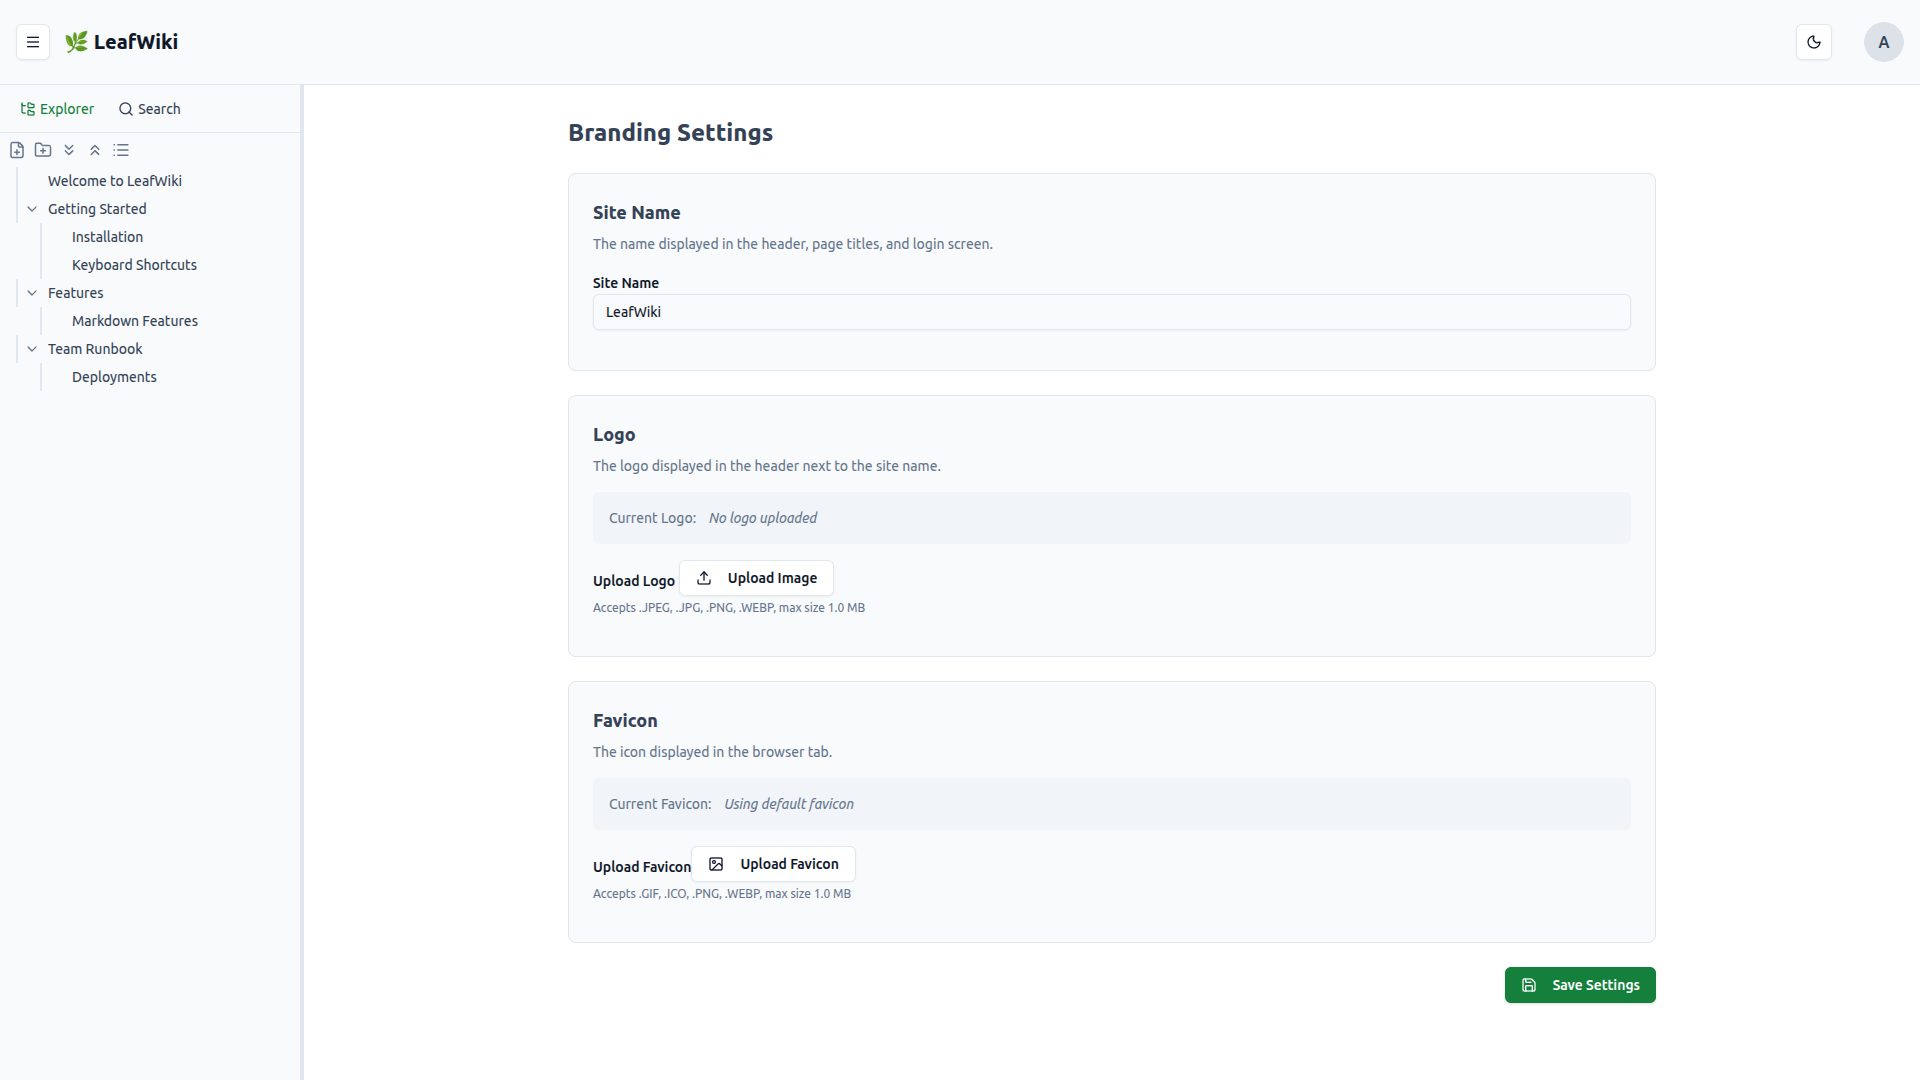The height and width of the screenshot is (1080, 1920).
Task: Collapse the Features section
Action: [x=32, y=293]
